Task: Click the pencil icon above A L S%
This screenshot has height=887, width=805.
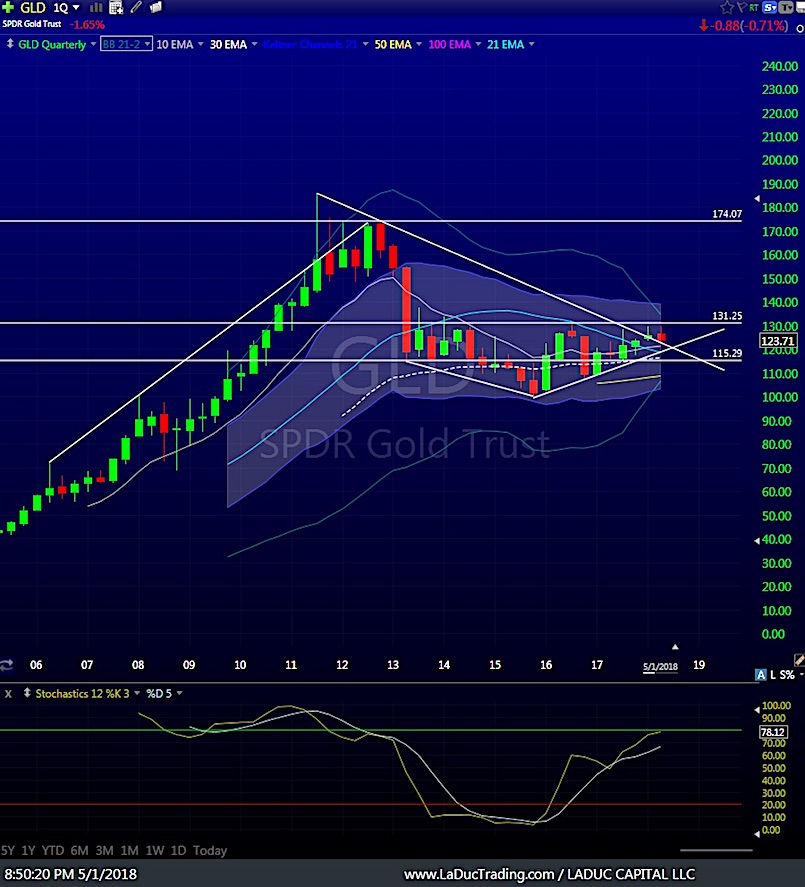Action: (799, 660)
